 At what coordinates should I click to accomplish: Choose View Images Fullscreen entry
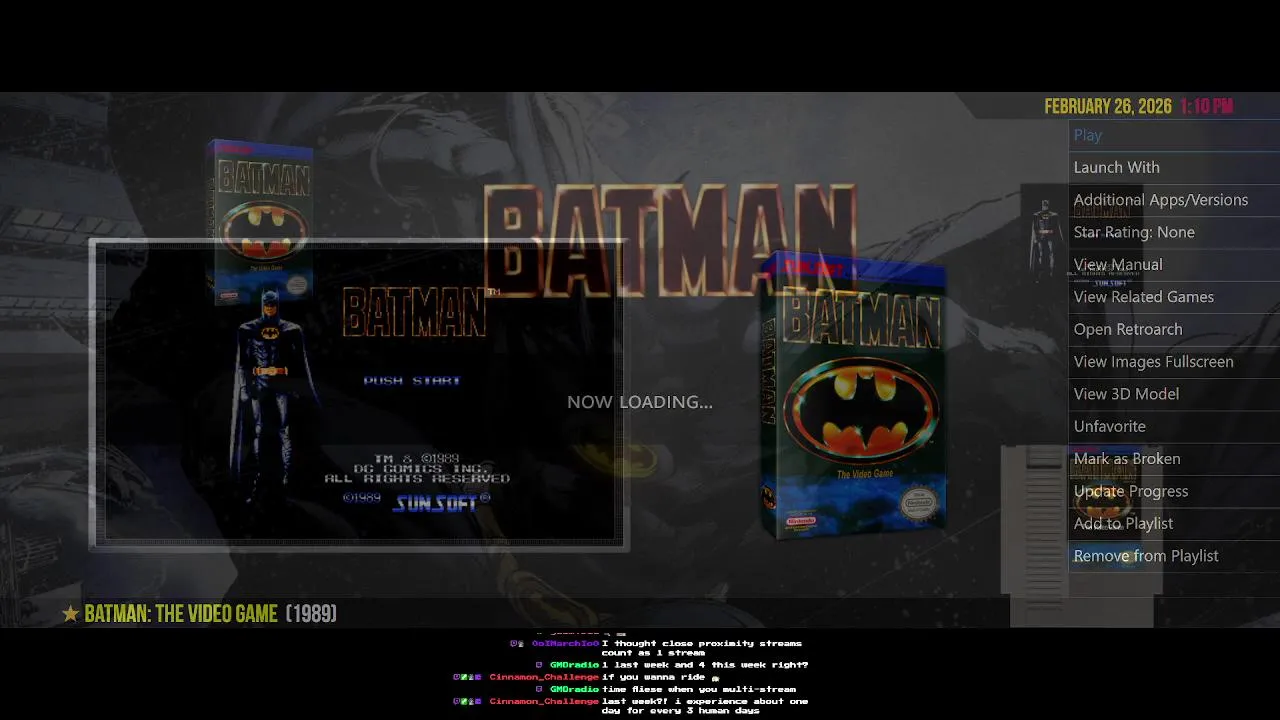[x=1174, y=362]
